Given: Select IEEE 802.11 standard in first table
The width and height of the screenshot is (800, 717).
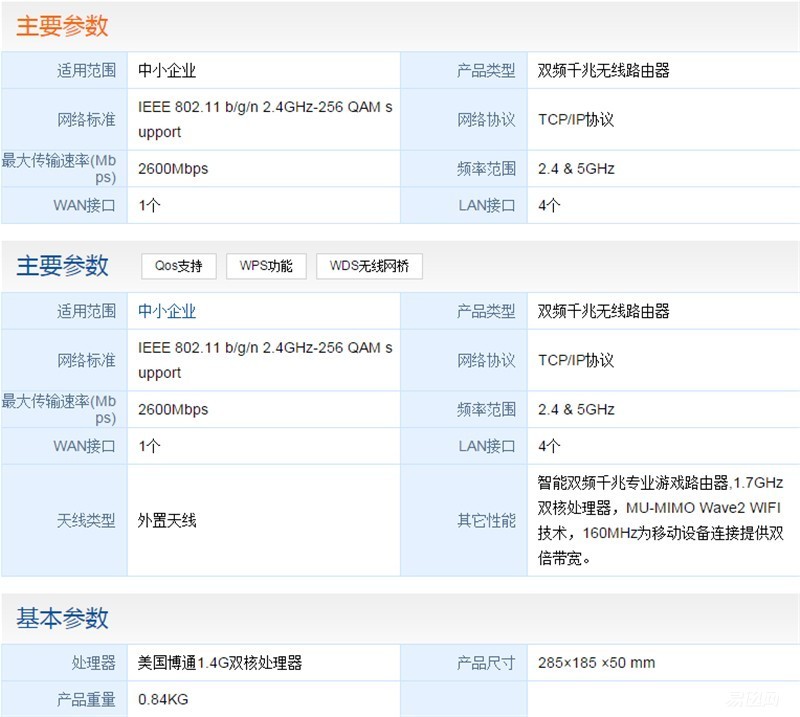Looking at the screenshot, I should 265,119.
